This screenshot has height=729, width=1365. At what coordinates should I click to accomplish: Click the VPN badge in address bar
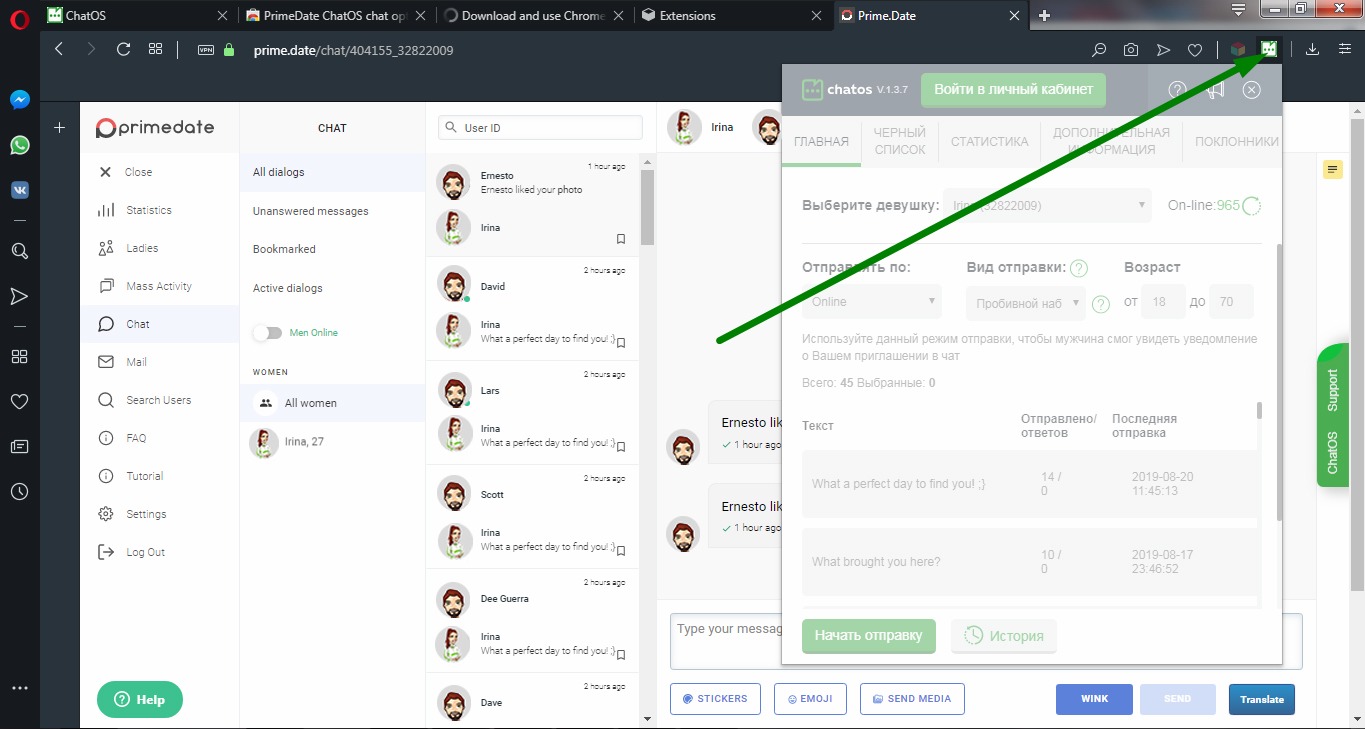206,49
